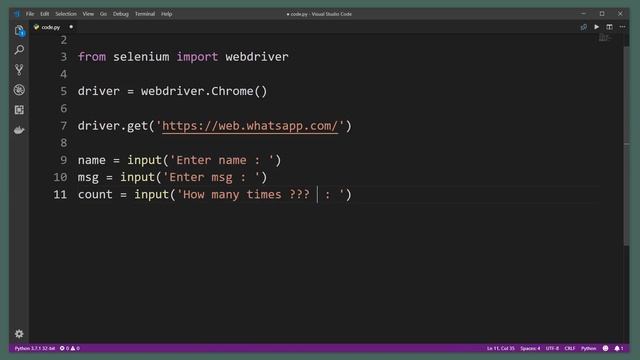The image size is (640, 360).
Task: Maximize the Visual Studio Code window
Action: [602, 14]
